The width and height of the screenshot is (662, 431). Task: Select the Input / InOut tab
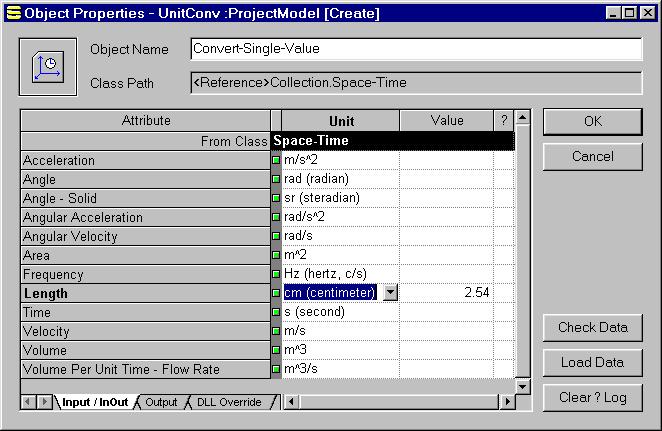pyautogui.click(x=95, y=402)
